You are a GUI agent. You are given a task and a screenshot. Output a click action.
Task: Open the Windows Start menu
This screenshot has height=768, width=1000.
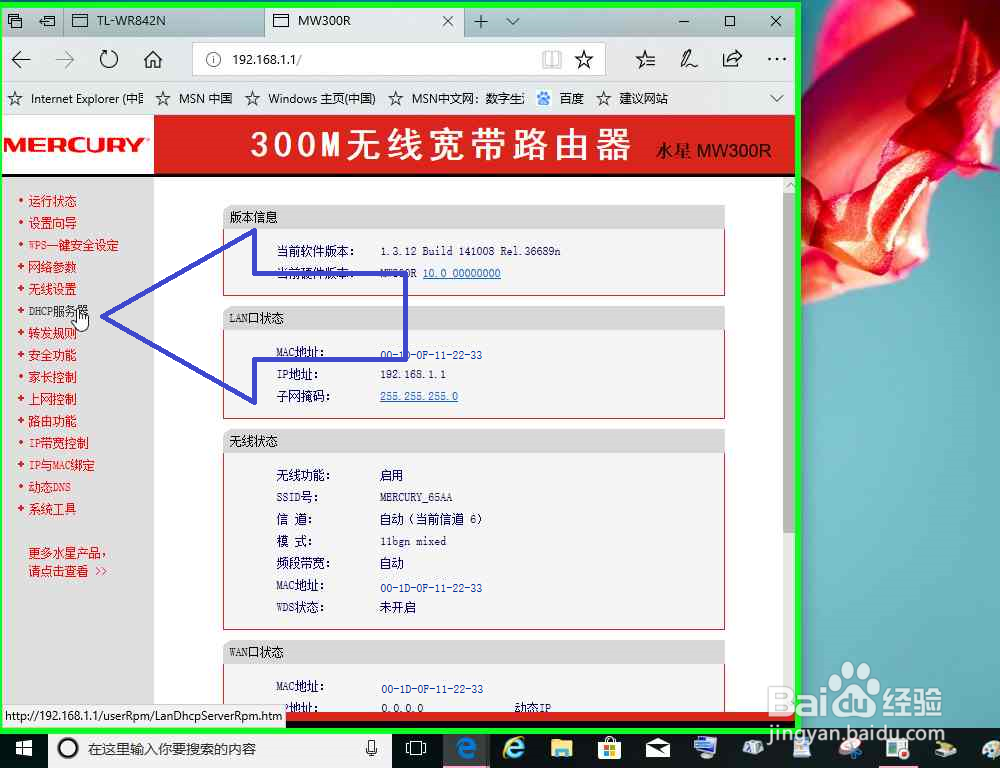(x=24, y=748)
